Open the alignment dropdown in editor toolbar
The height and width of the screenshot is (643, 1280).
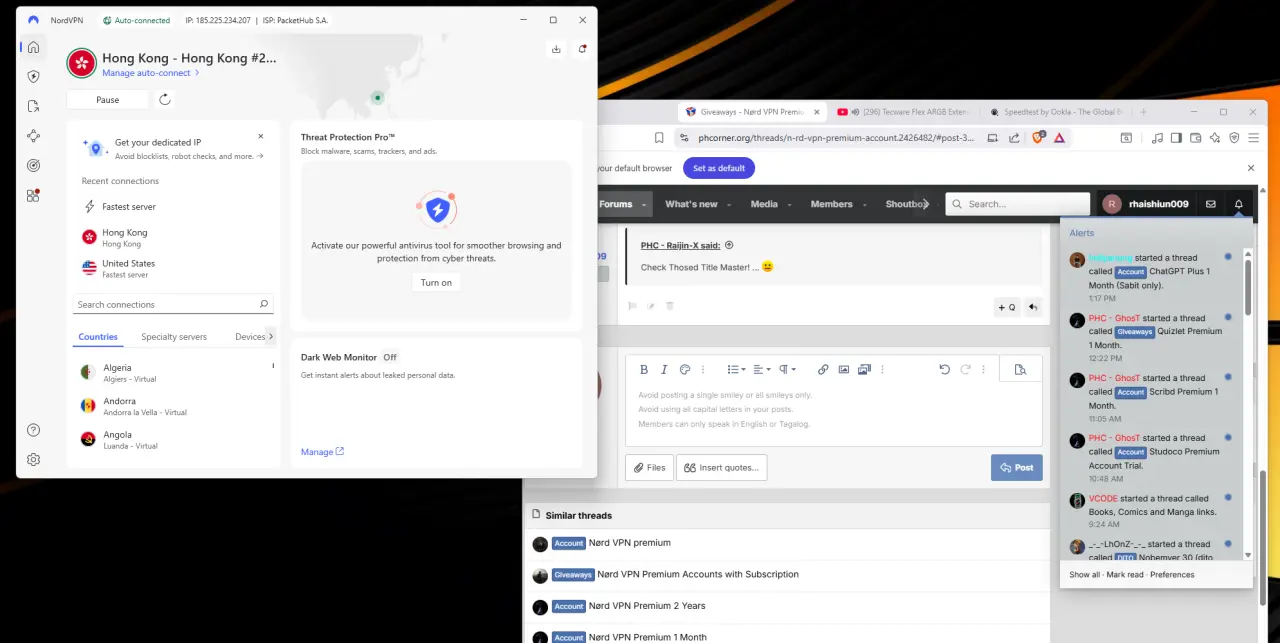click(762, 369)
